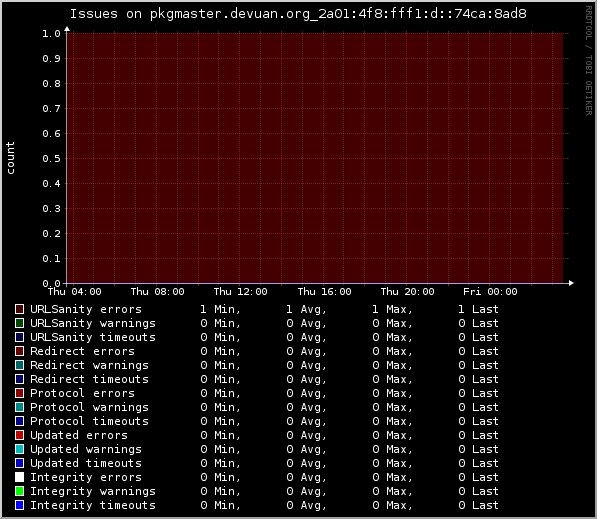The width and height of the screenshot is (597, 519).
Task: Click the Thu 12:00 time axis label
Action: click(241, 292)
